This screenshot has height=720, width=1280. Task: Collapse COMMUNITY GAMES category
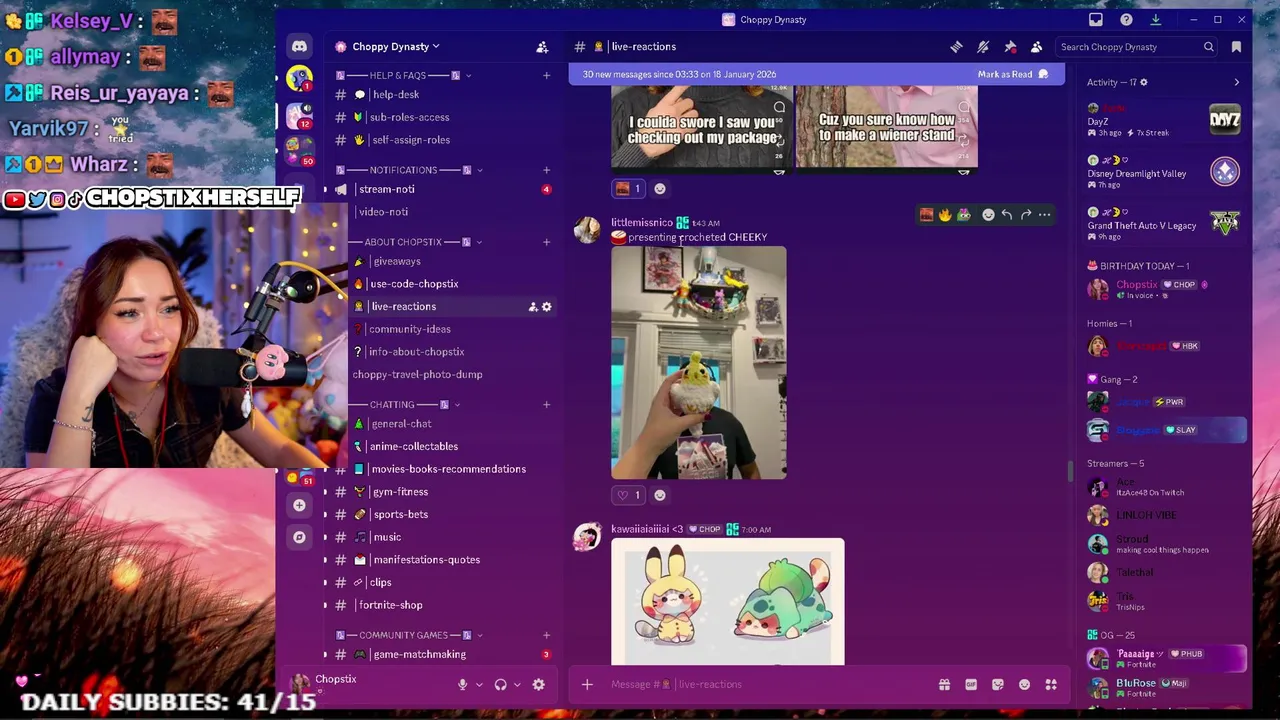(410, 635)
